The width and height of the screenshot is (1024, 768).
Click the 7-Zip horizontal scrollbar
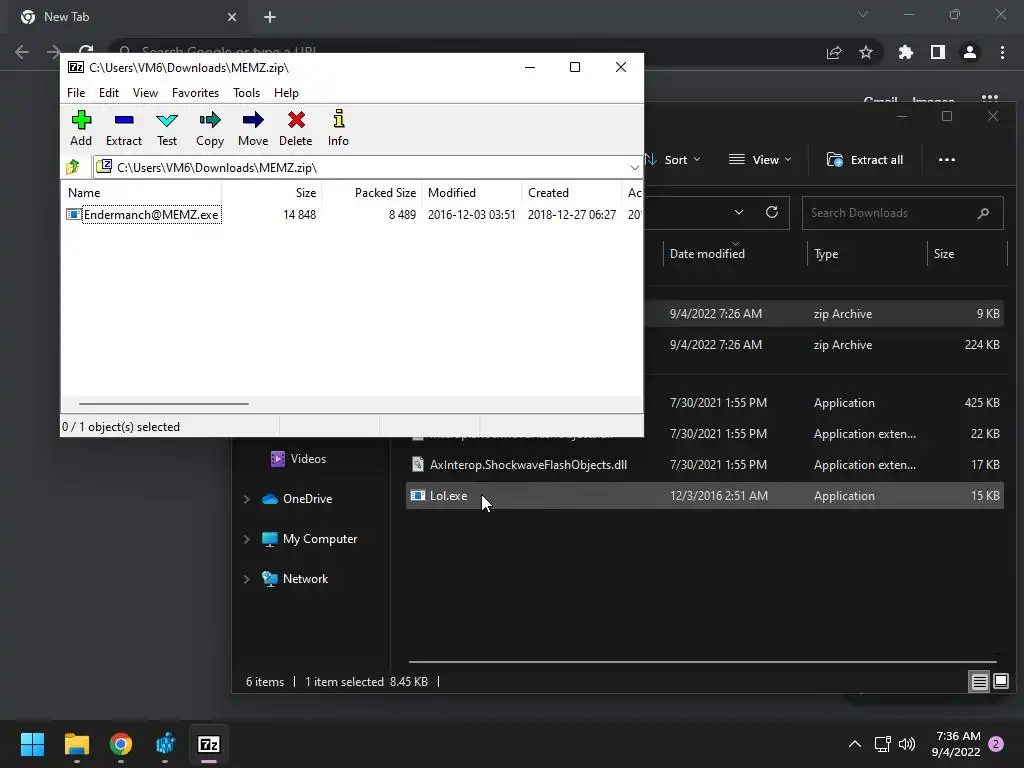[x=163, y=404]
